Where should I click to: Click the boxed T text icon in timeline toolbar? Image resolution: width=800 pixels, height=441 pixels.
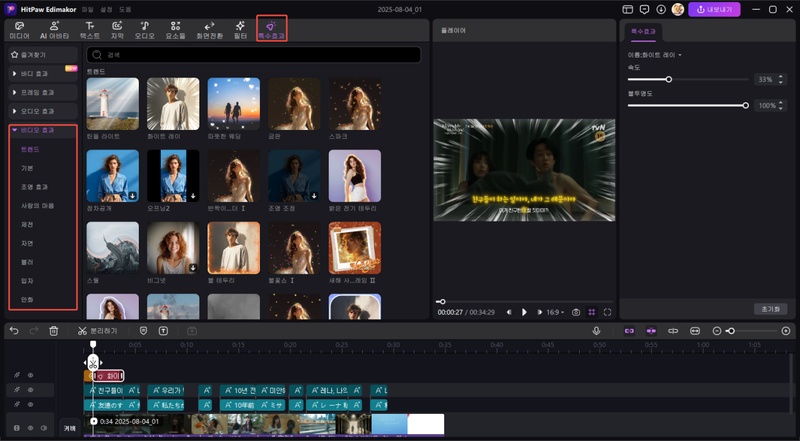click(163, 331)
